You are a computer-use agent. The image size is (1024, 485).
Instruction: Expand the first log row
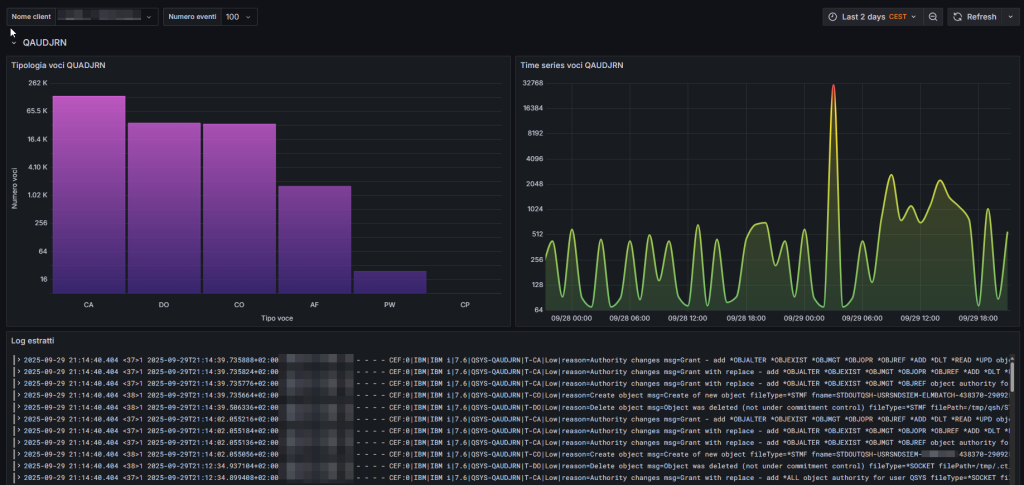(x=17, y=358)
